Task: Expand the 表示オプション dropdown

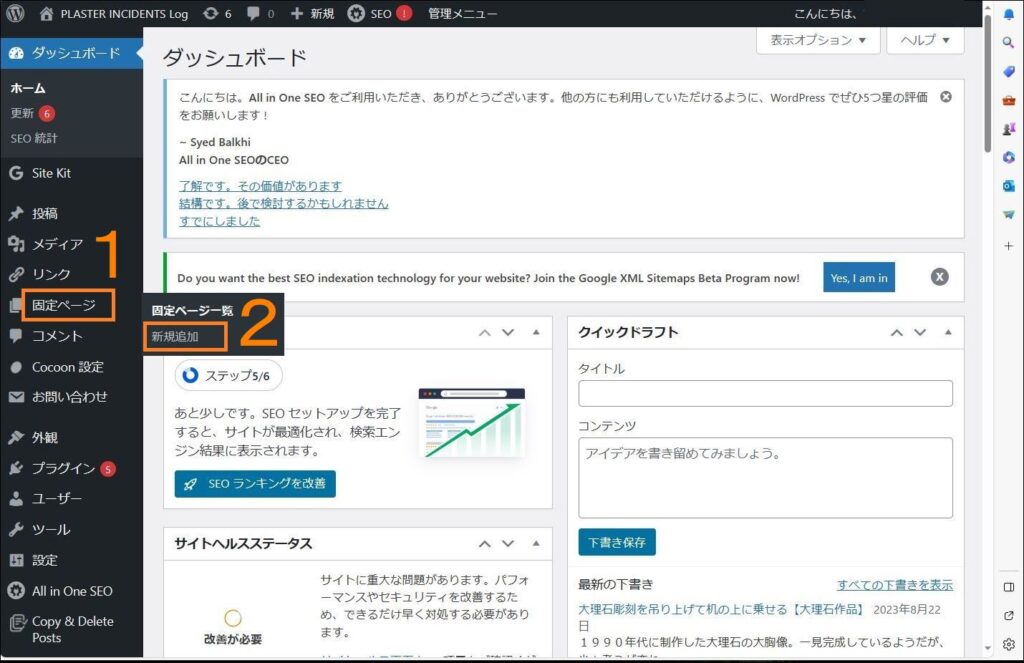Action: tap(818, 40)
